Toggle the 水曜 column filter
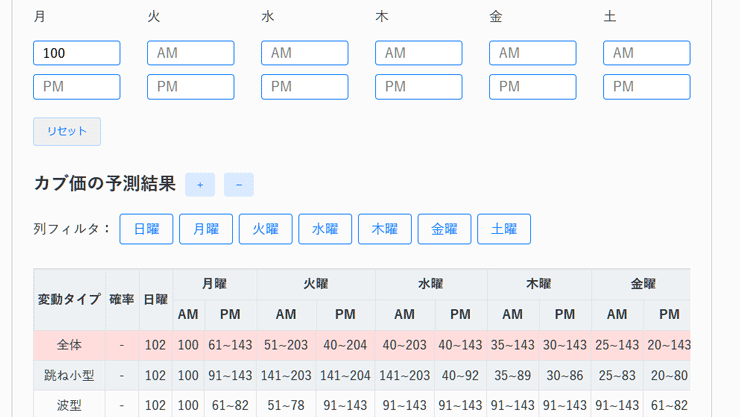Screen dimensions: 740x417 [x=325, y=229]
